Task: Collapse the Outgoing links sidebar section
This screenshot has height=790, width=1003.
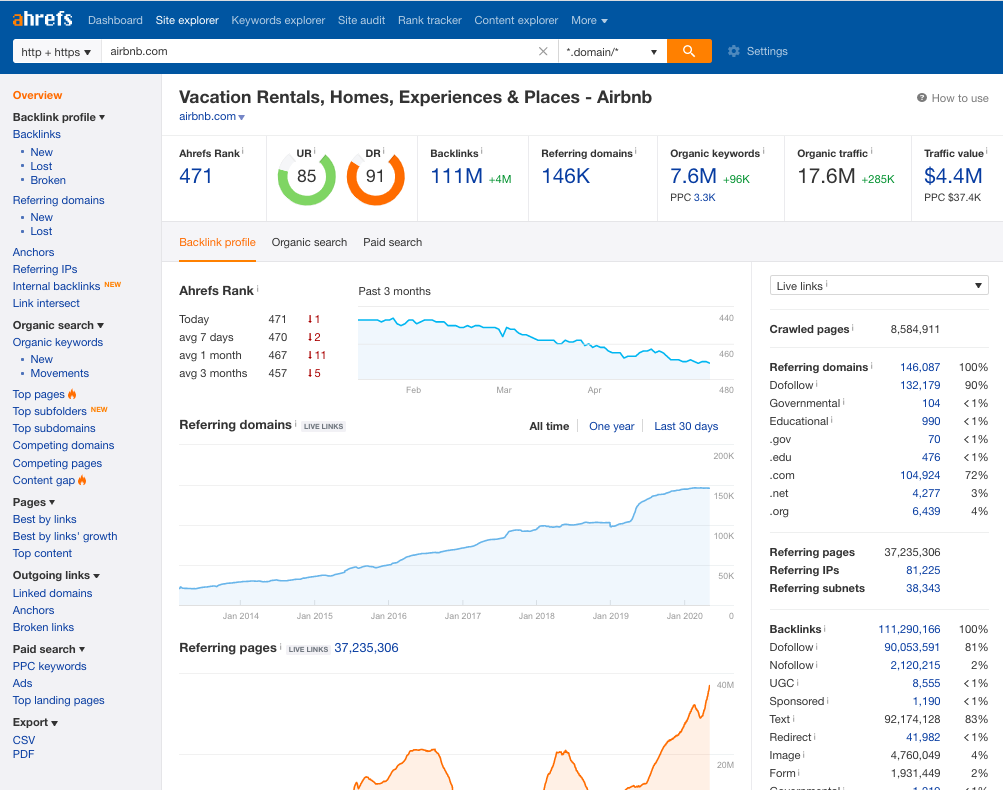Action: 56,575
